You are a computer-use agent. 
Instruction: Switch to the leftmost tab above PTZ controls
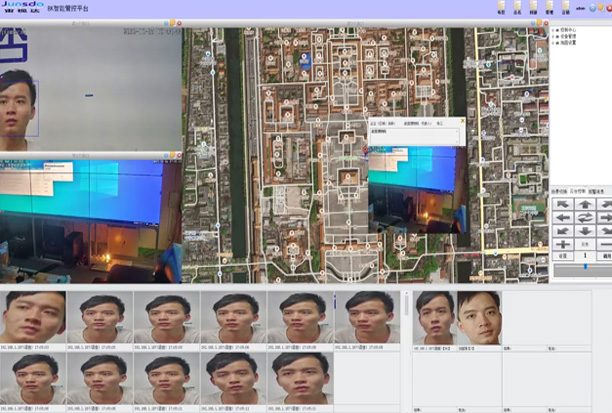[559, 190]
